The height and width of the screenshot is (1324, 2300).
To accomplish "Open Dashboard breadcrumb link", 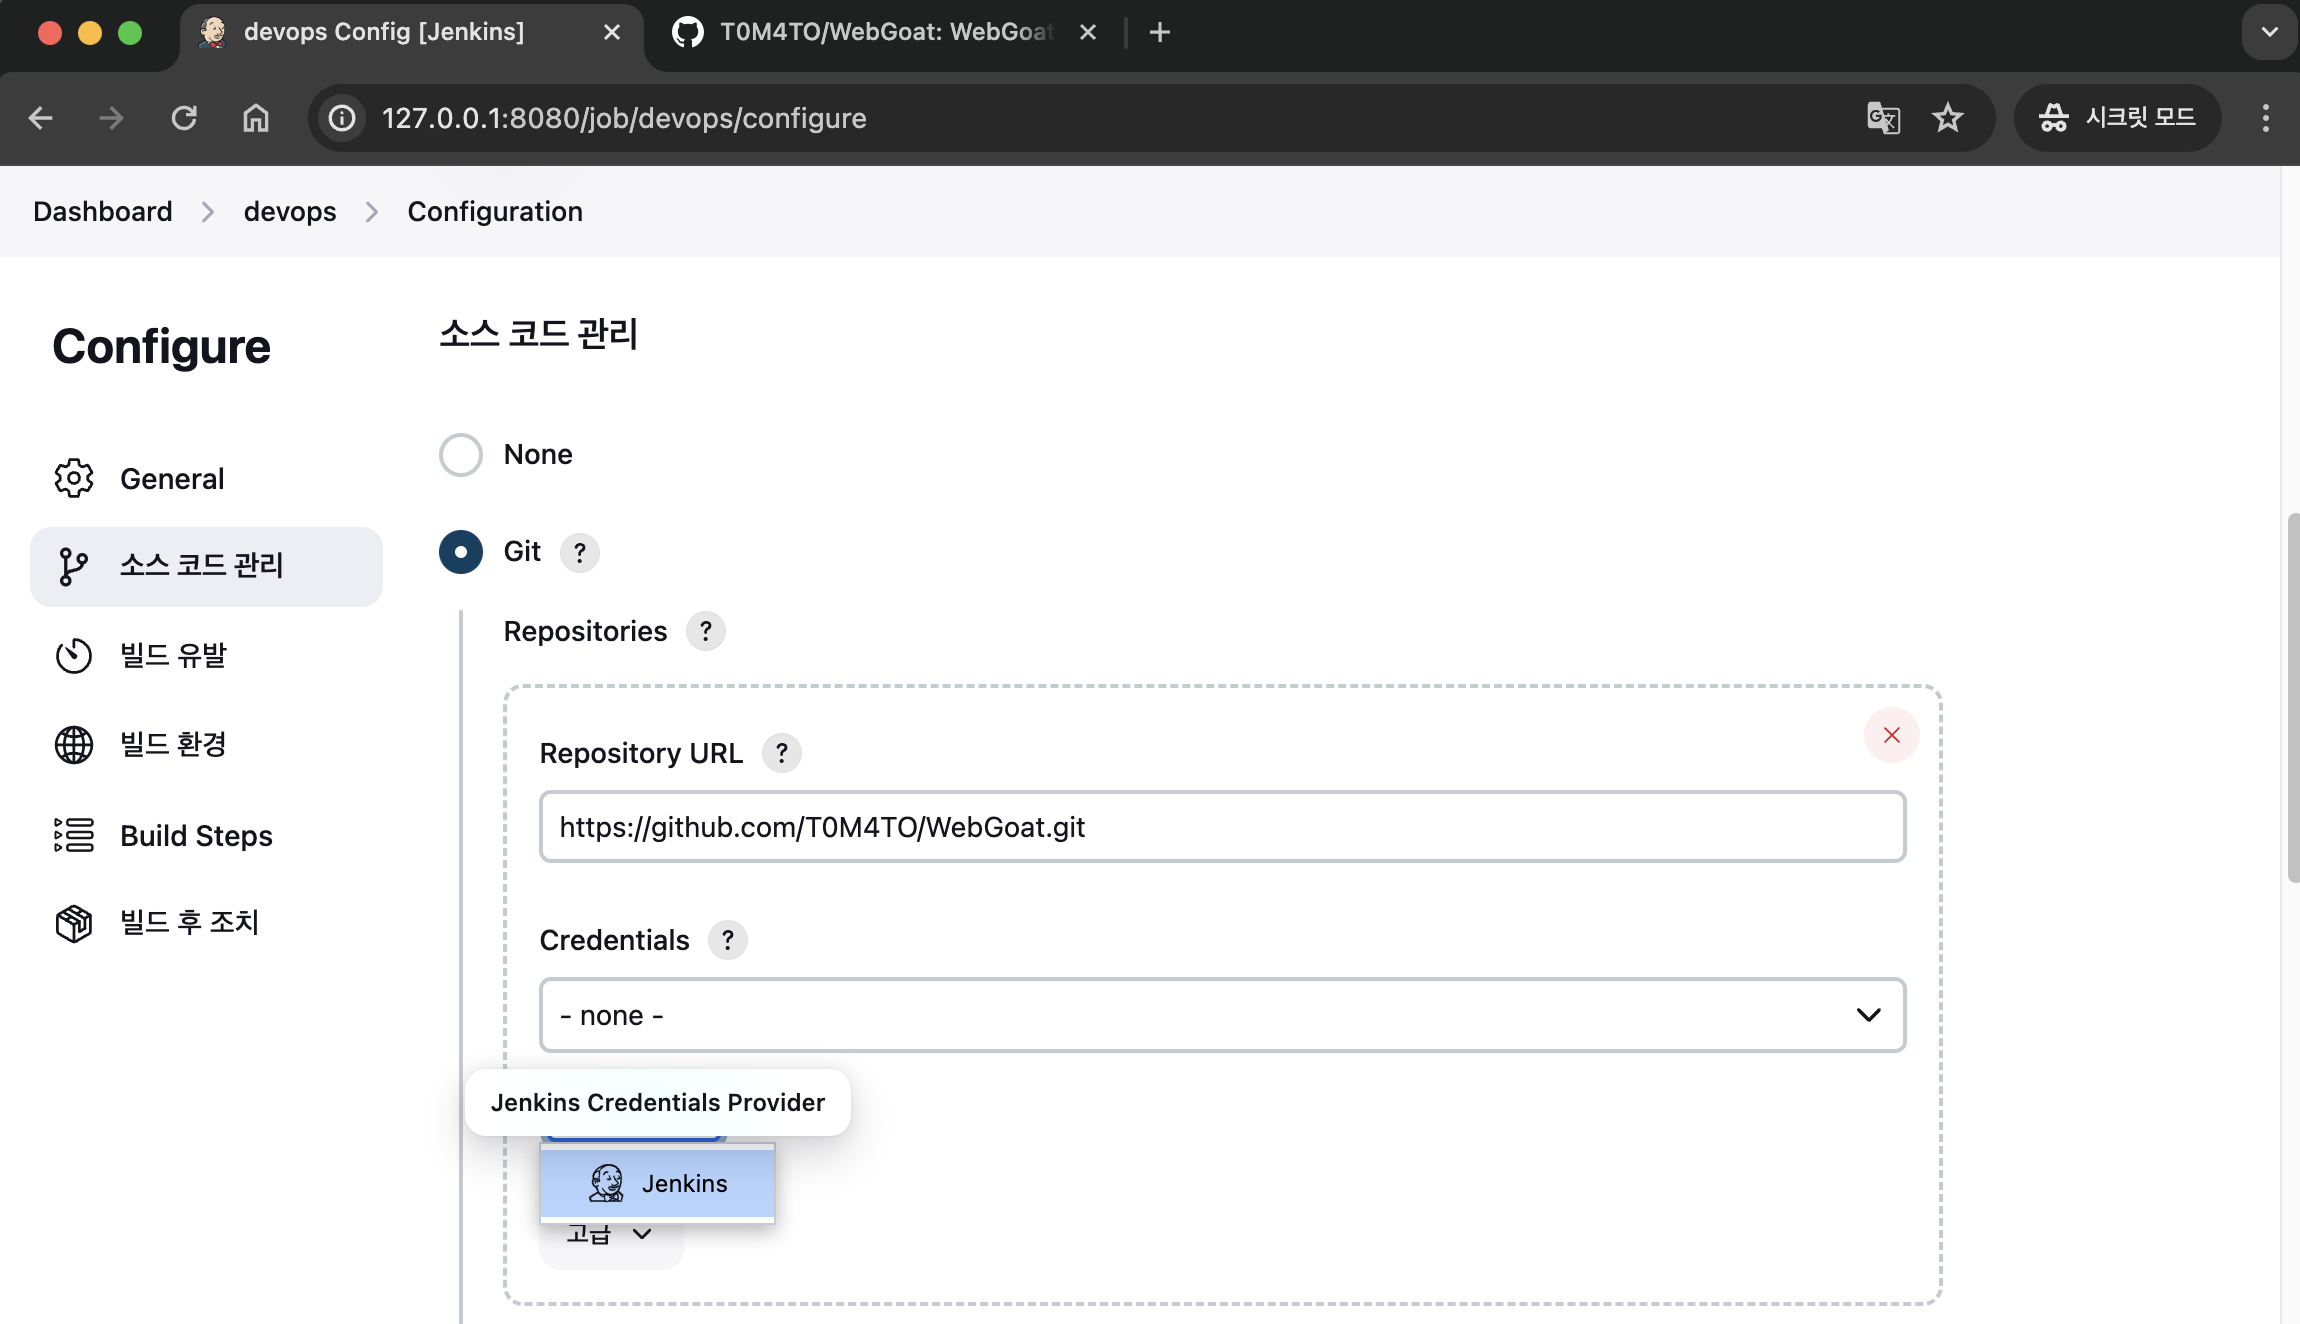I will (102, 211).
